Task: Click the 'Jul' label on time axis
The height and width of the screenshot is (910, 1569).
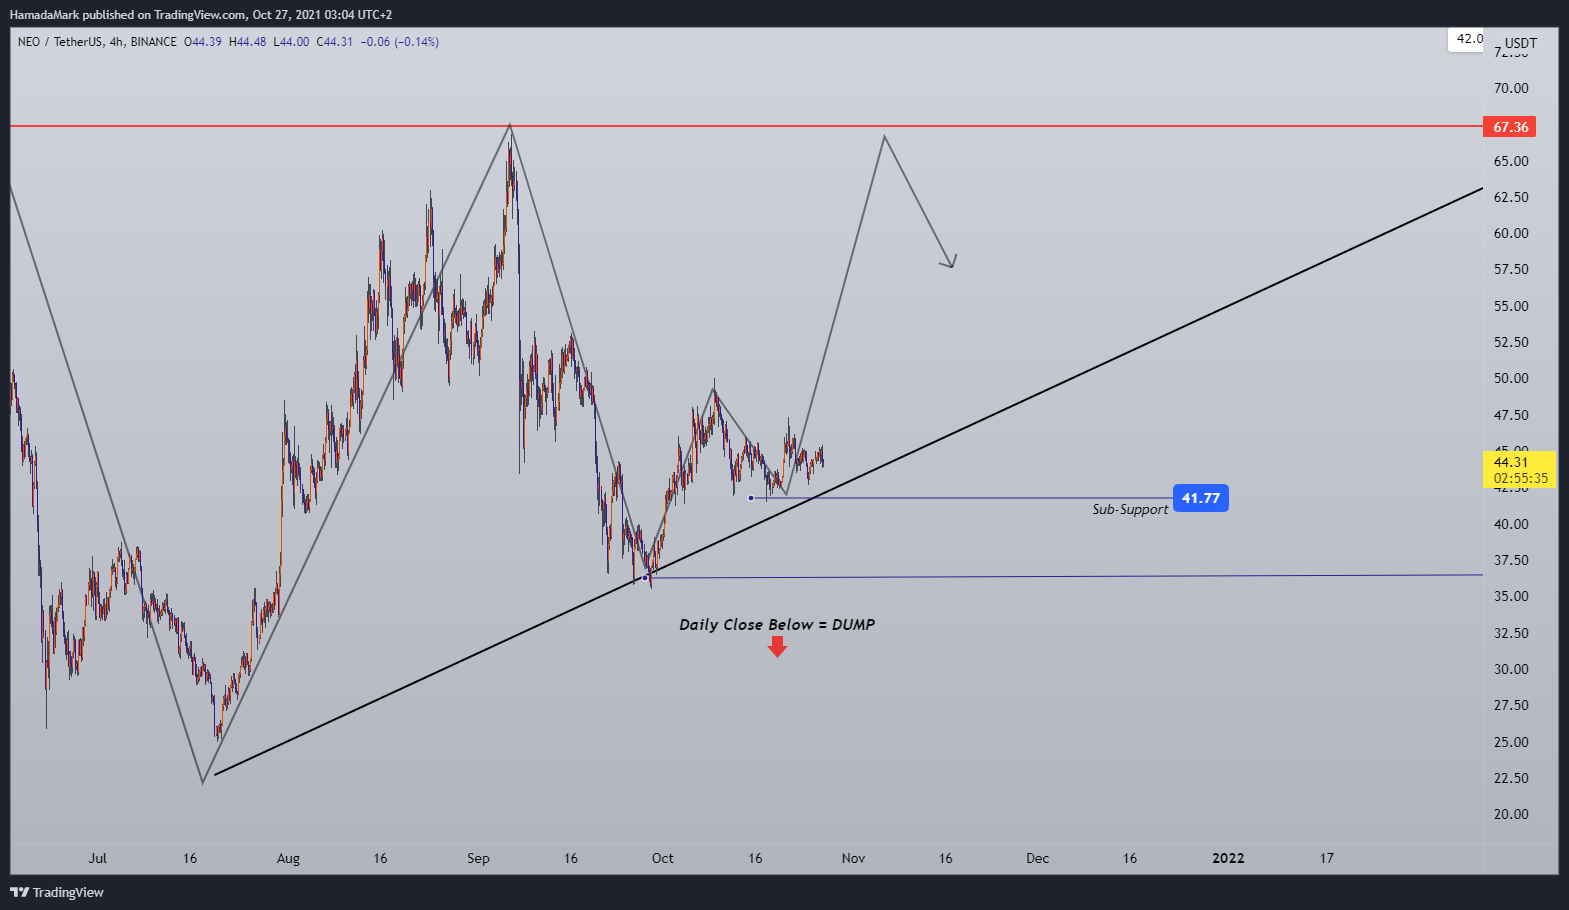Action: [x=97, y=858]
